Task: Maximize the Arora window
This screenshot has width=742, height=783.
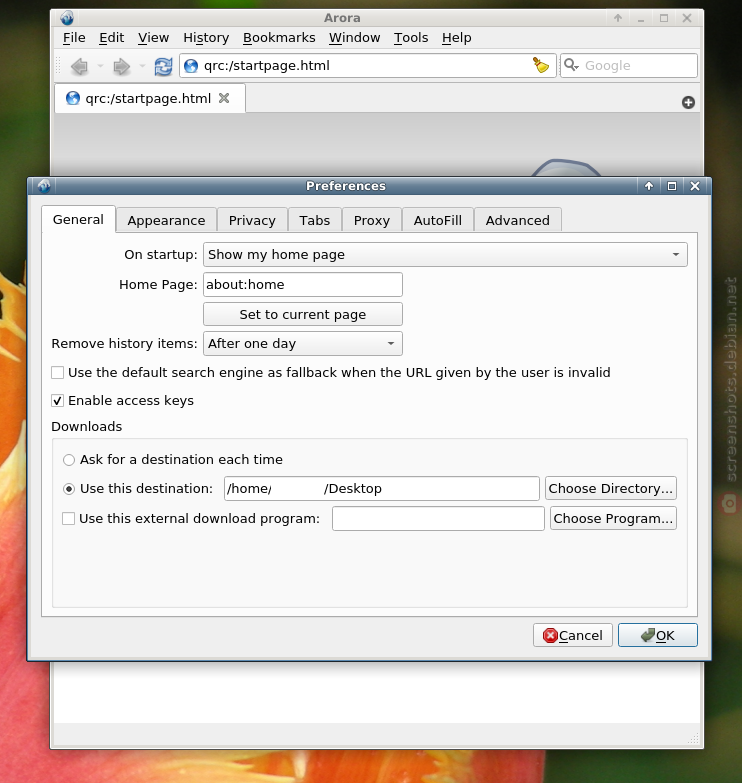Action: pyautogui.click(x=664, y=18)
